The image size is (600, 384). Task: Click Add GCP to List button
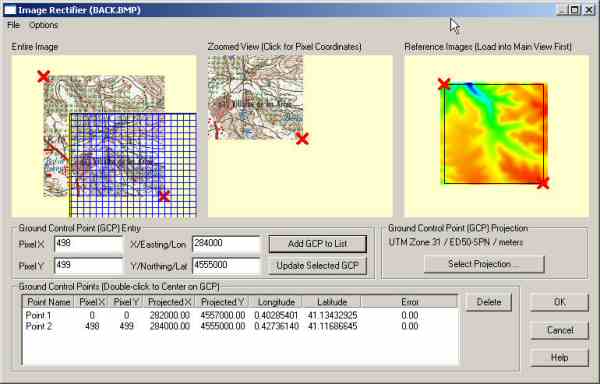[318, 244]
